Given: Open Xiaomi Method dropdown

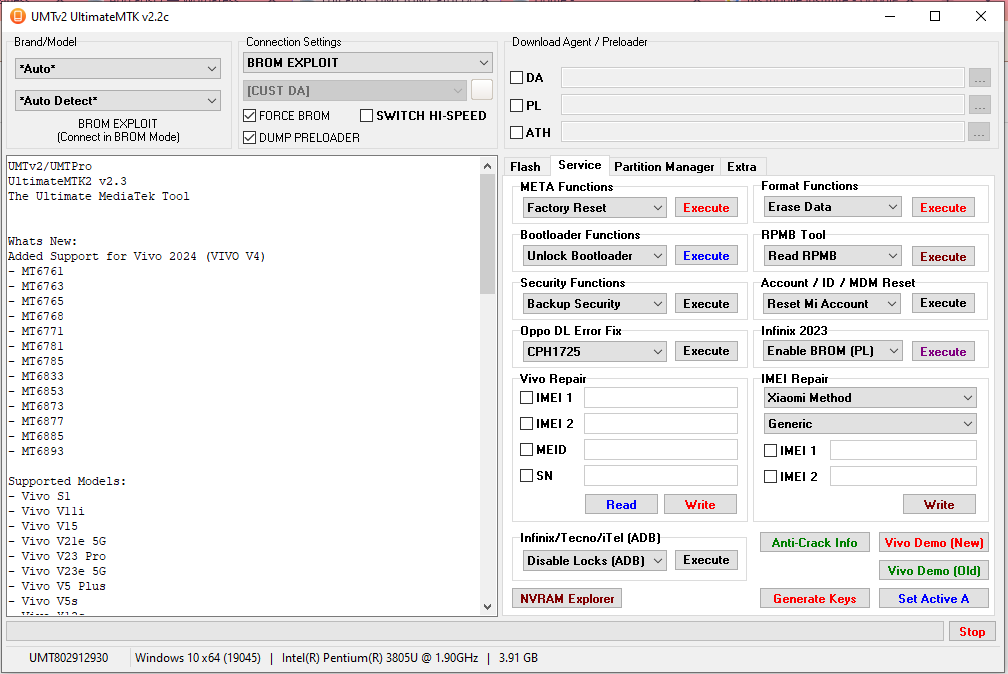Looking at the screenshot, I should (870, 397).
